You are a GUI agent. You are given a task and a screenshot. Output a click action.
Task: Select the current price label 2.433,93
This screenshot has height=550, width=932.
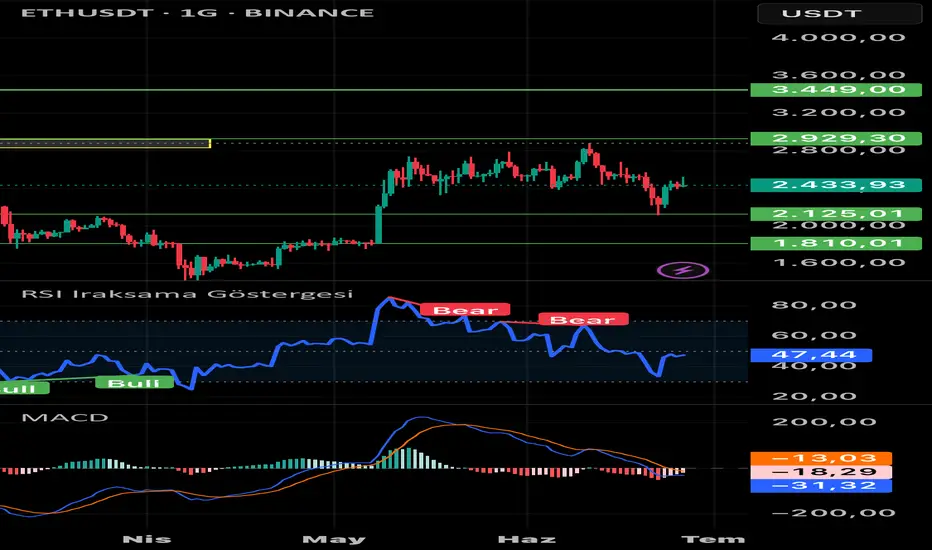pos(836,185)
